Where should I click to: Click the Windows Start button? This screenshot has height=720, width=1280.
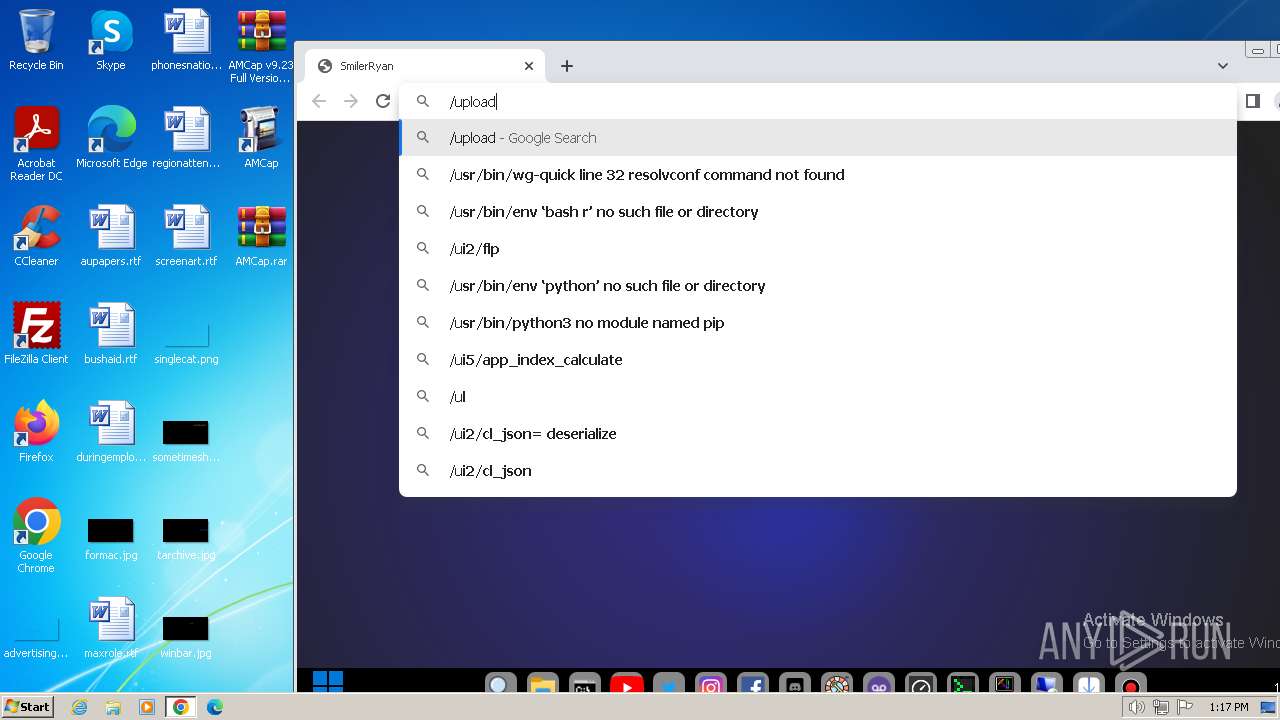coord(28,707)
